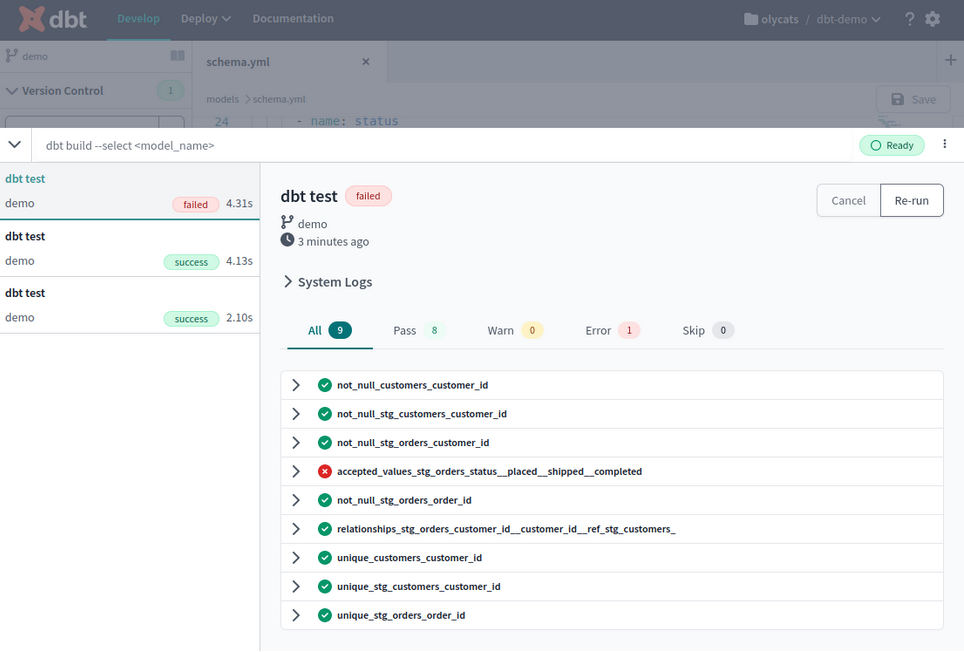
Task: Click the Version Control change count badge
Action: 170,91
